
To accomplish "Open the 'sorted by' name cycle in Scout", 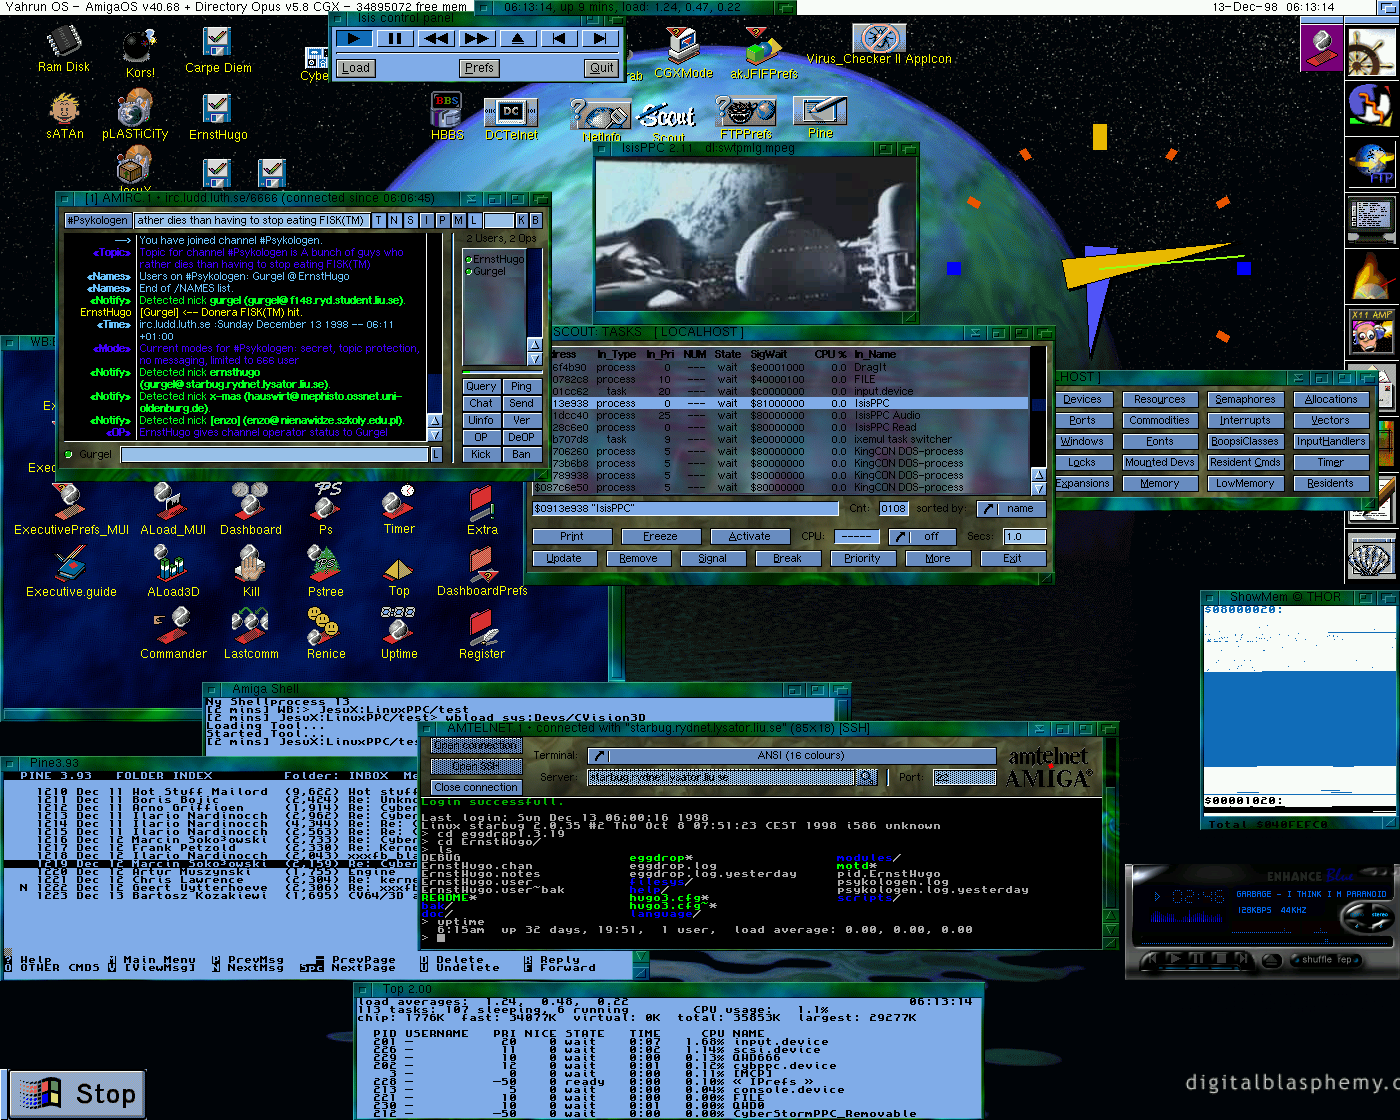I will (1010, 509).
